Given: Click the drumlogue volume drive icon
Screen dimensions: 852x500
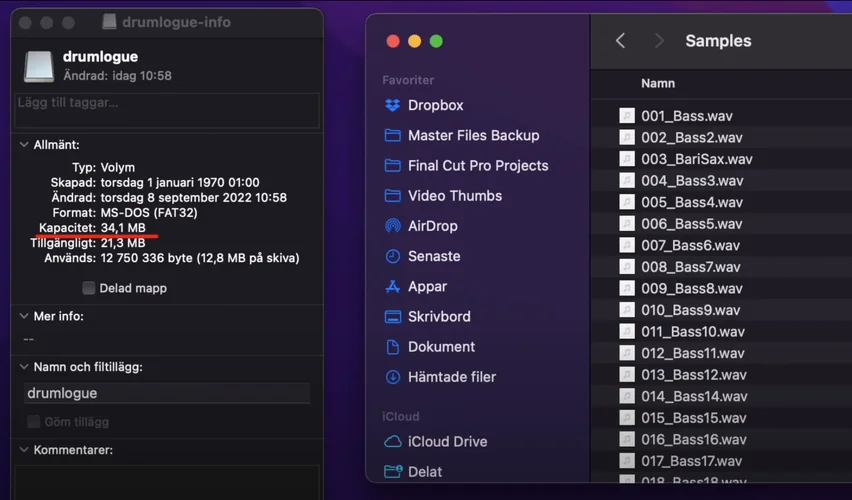Looking at the screenshot, I should 39,66.
